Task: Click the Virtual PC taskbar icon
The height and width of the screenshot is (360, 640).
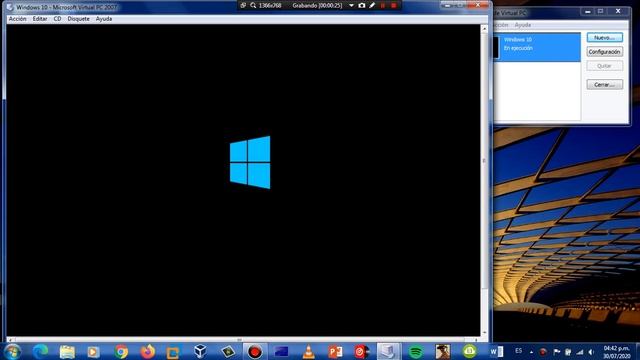Action: click(x=388, y=351)
